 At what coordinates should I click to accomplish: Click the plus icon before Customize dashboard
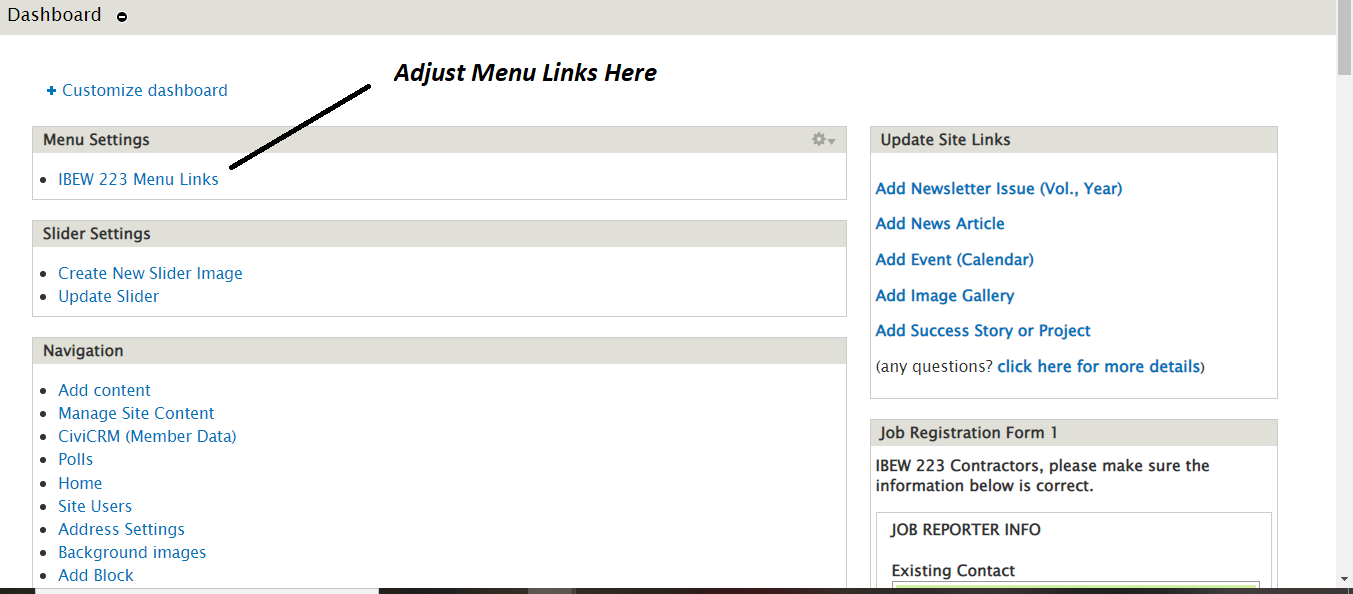coord(51,90)
